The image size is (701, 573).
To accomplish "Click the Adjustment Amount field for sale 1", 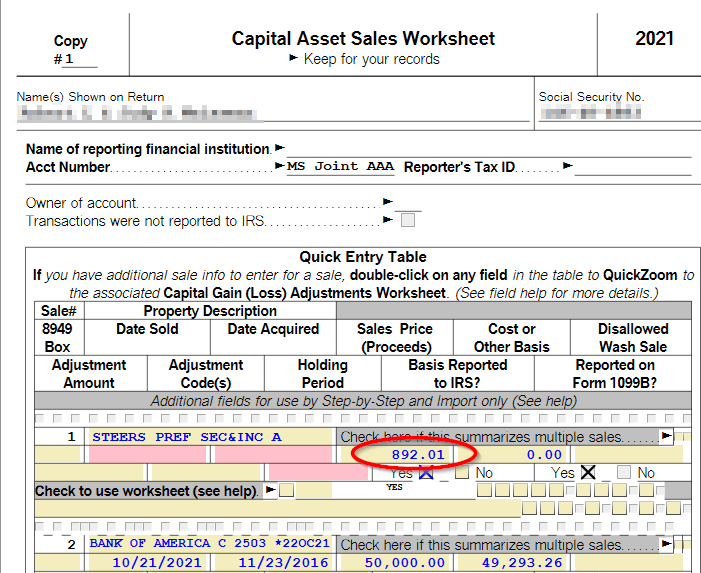I will click(89, 472).
